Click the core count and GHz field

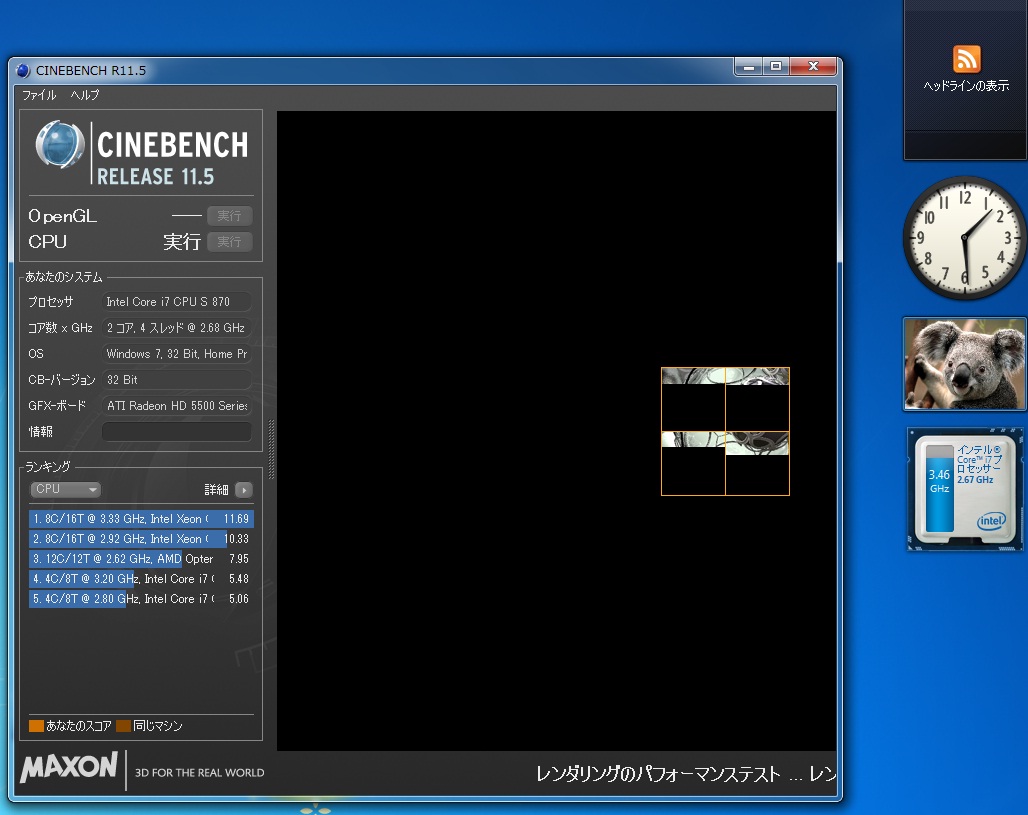pos(176,328)
